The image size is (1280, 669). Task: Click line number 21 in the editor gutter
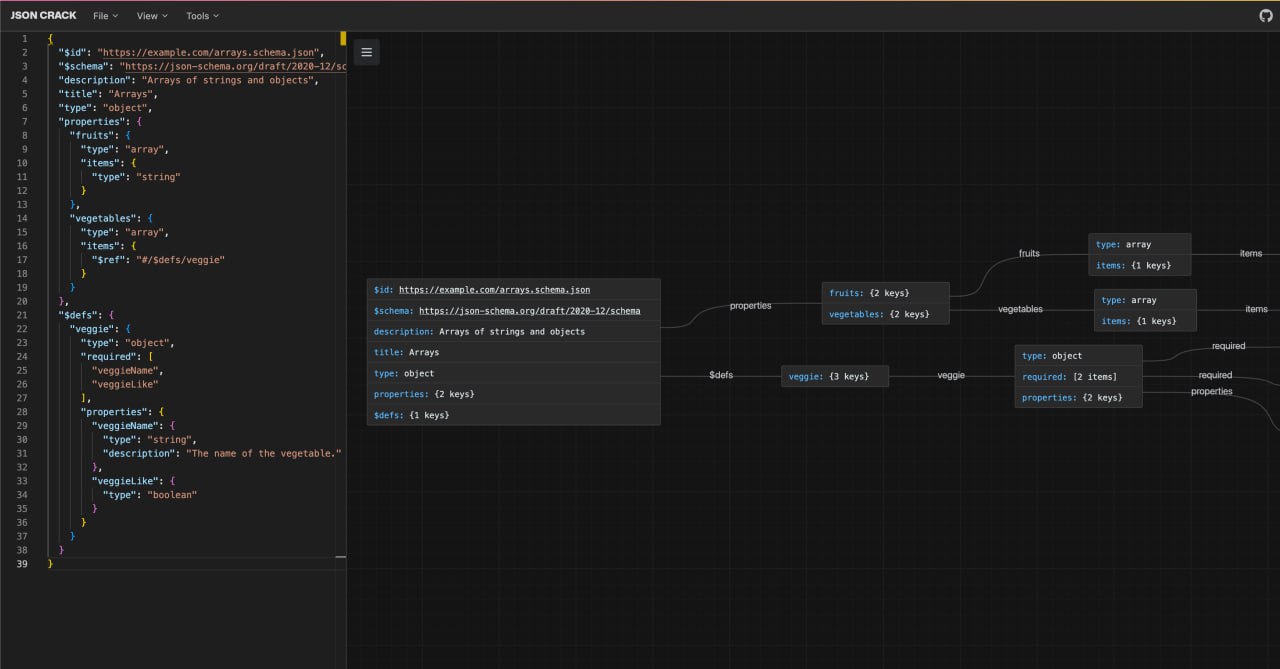click(22, 315)
